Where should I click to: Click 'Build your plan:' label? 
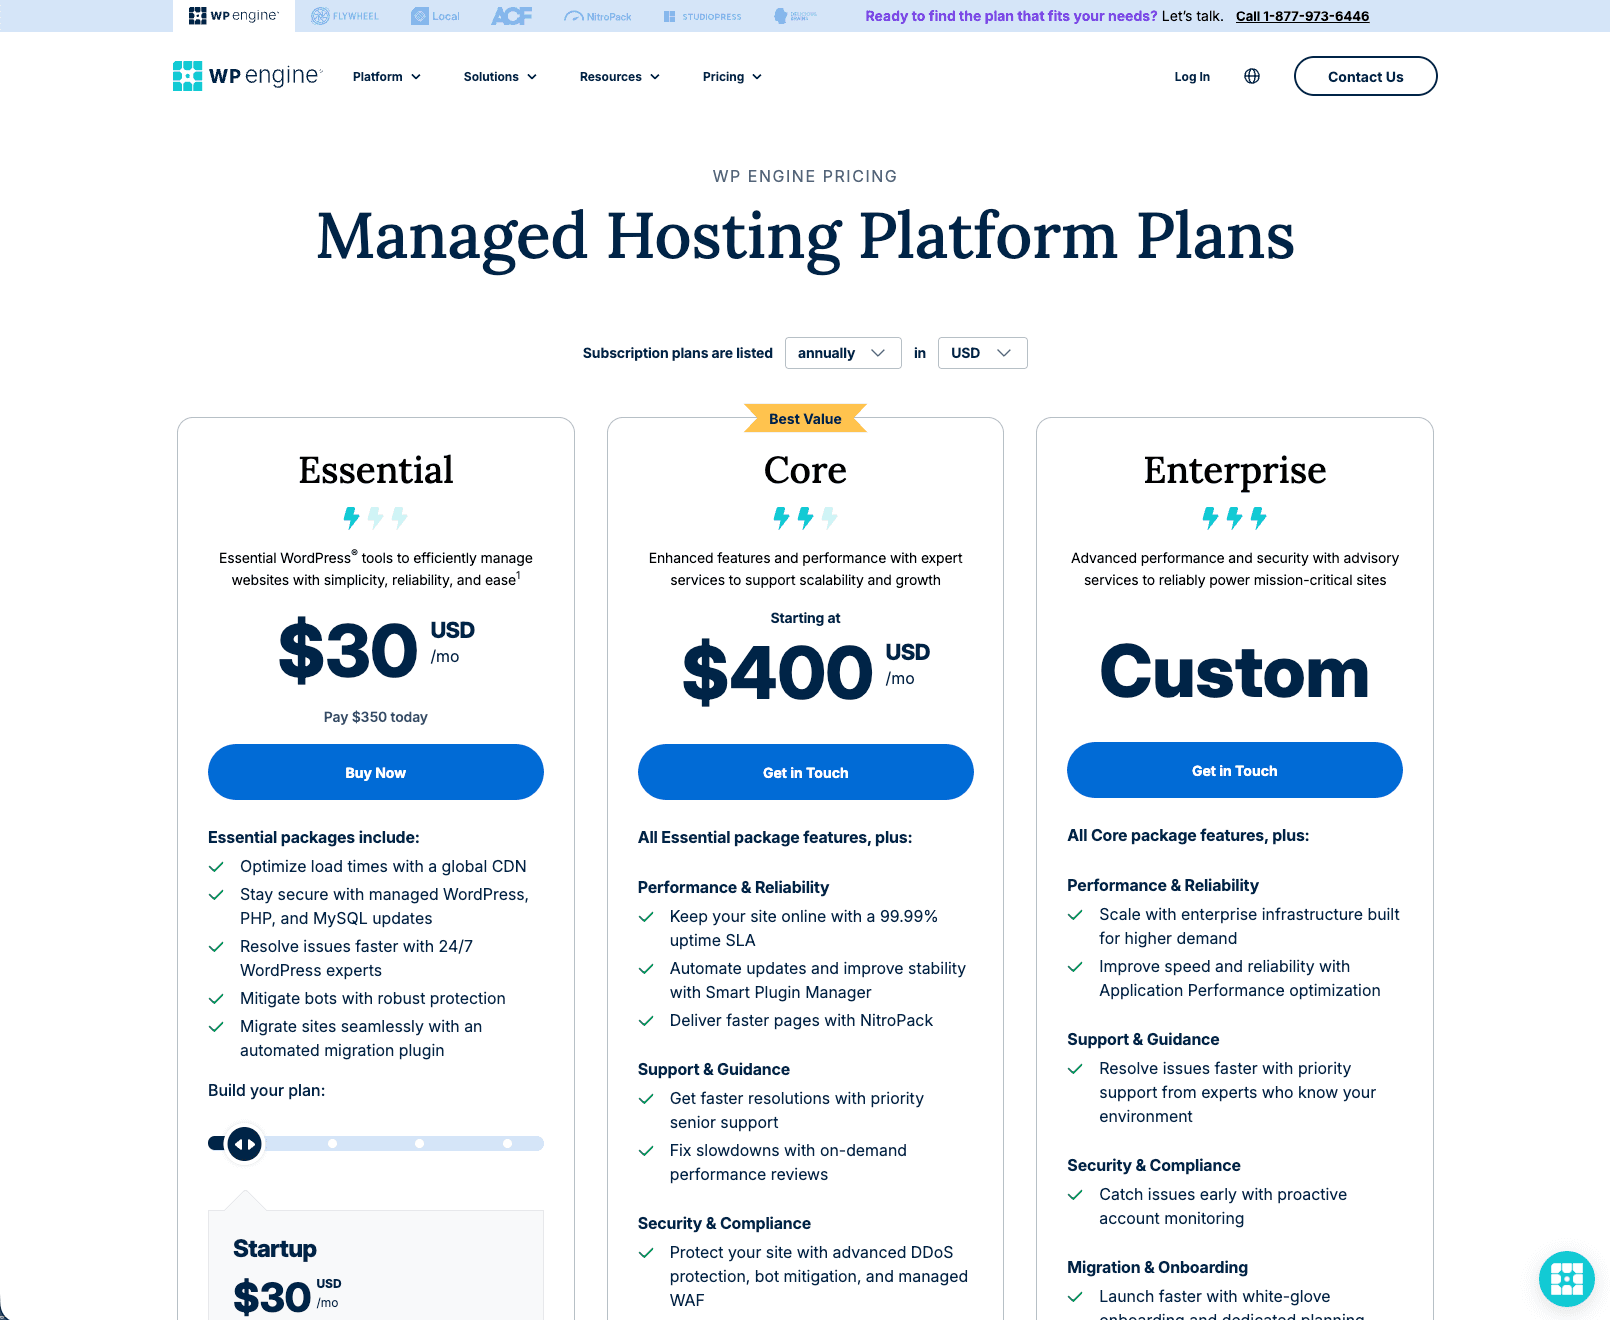[x=266, y=1090]
